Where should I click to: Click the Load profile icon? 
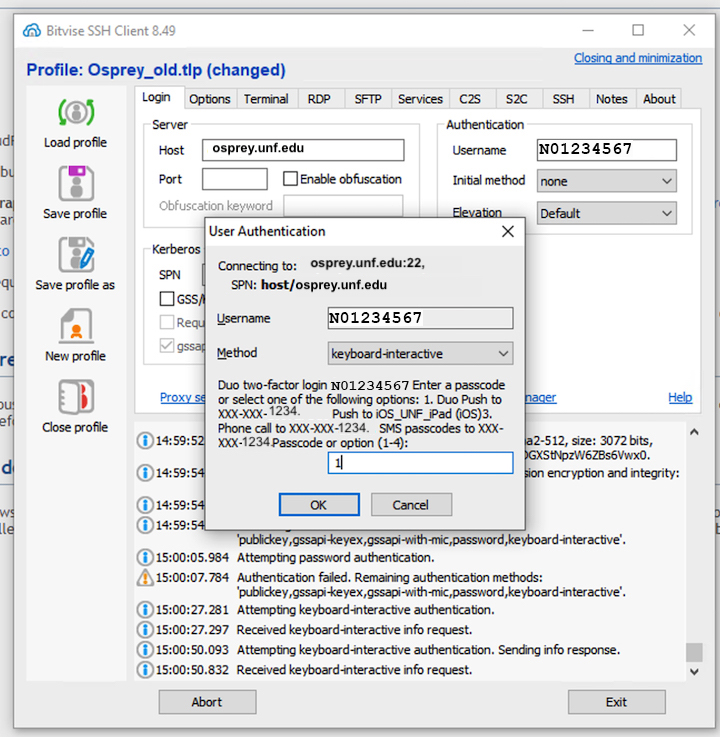(76, 113)
